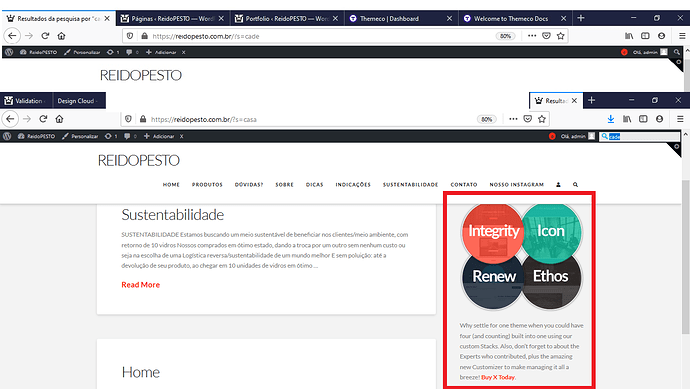Image resolution: width=690 pixels, height=389 pixels.
Task: Toggle the sidebar in the front browser window
Action: (x=643, y=119)
